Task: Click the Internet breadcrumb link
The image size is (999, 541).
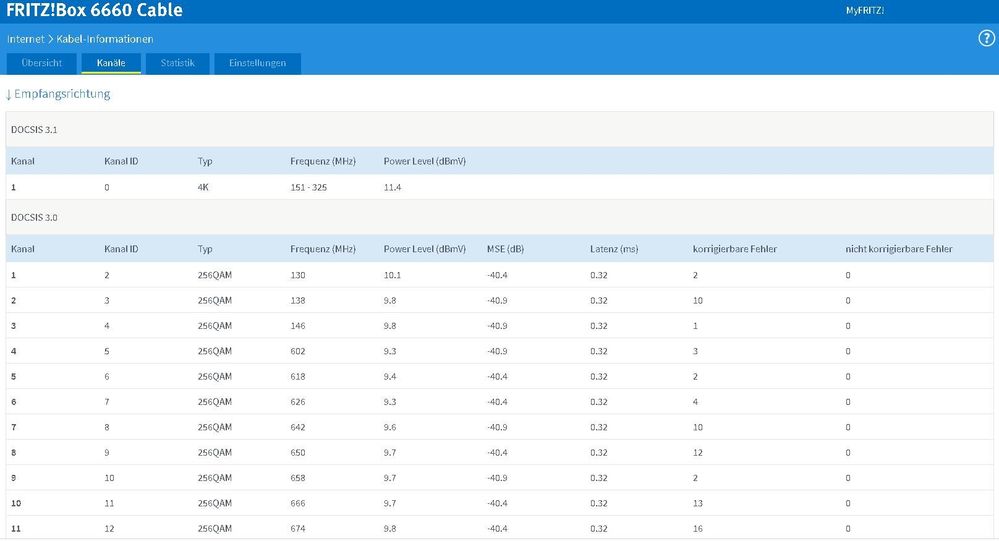Action: coord(24,39)
